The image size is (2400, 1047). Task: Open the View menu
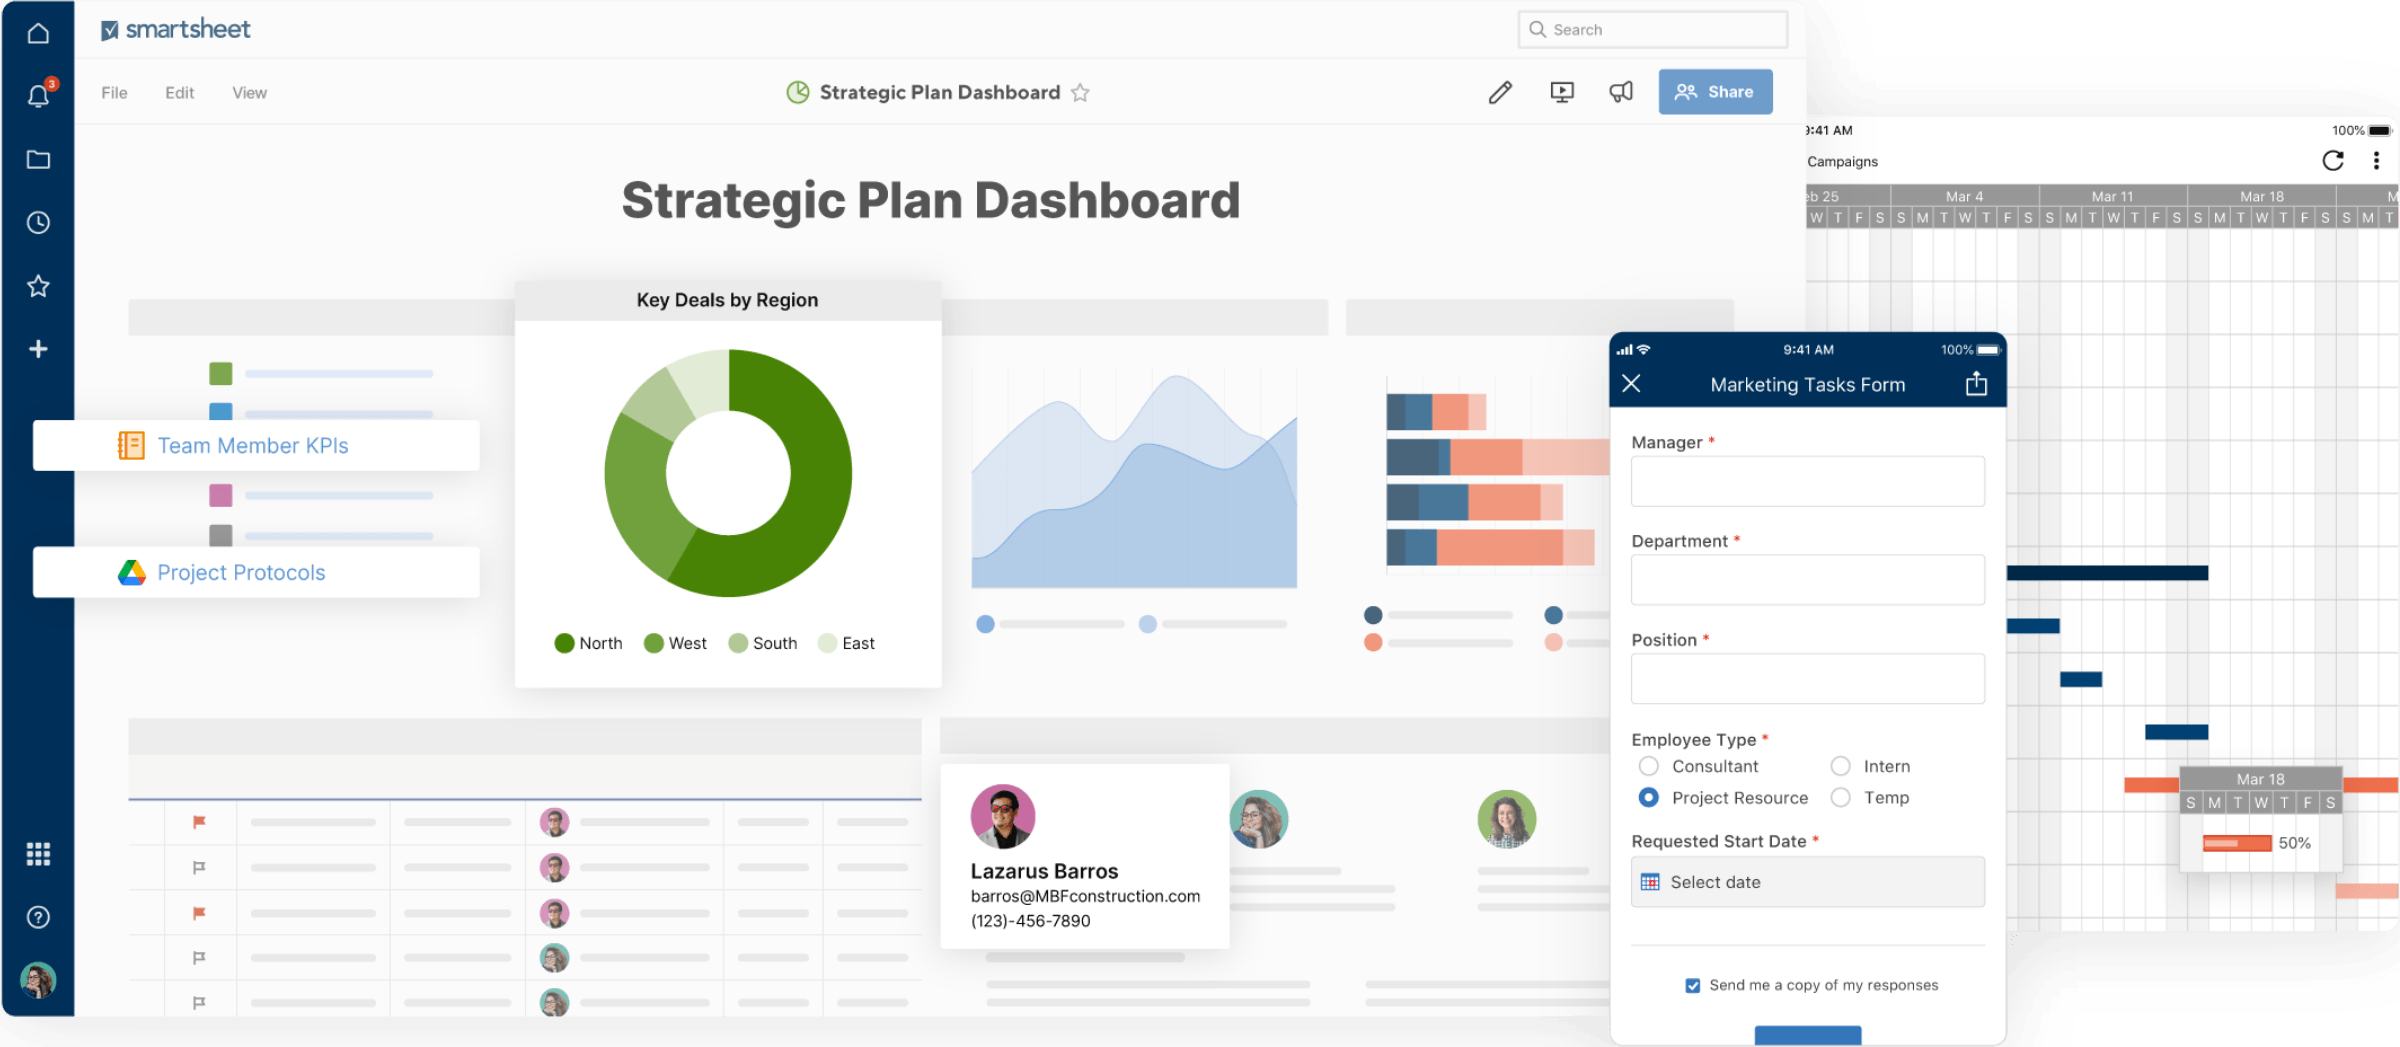[249, 93]
